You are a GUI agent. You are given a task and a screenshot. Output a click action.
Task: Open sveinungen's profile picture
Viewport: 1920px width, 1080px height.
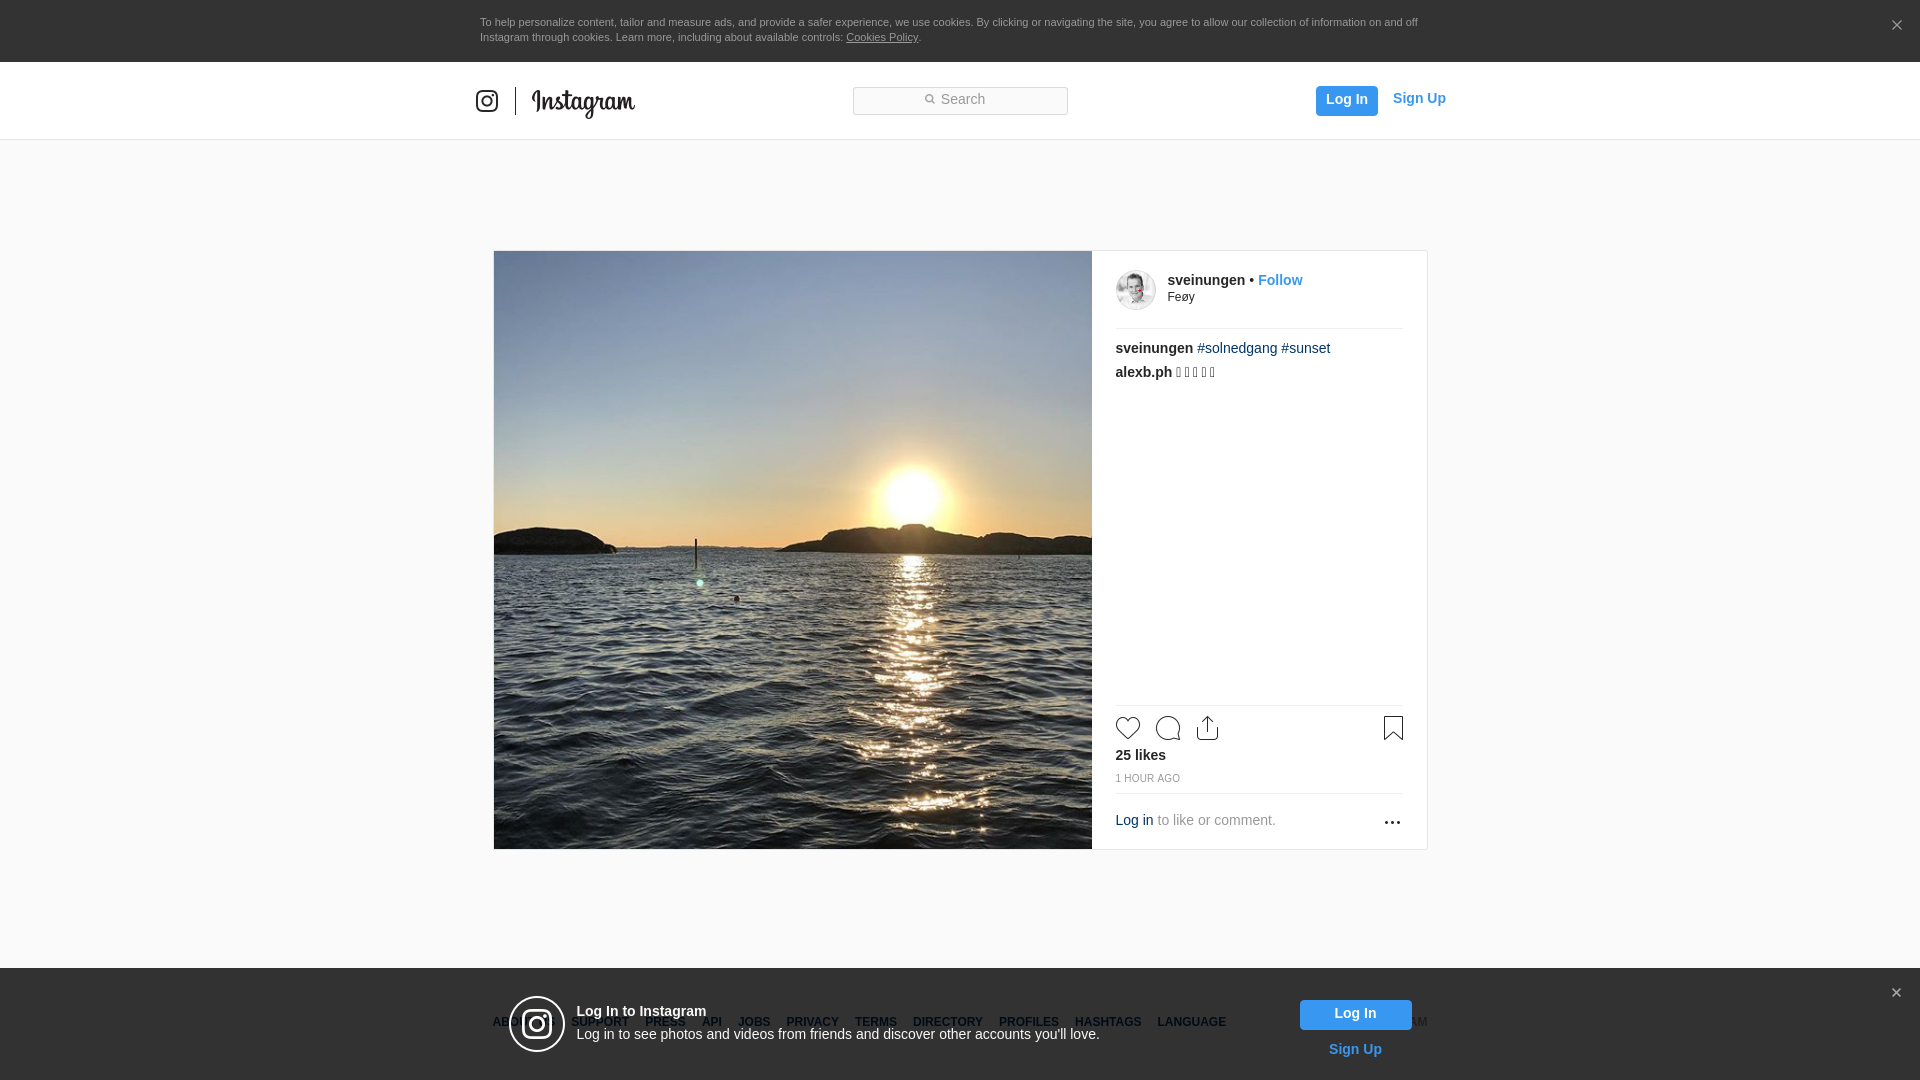pos(1135,290)
